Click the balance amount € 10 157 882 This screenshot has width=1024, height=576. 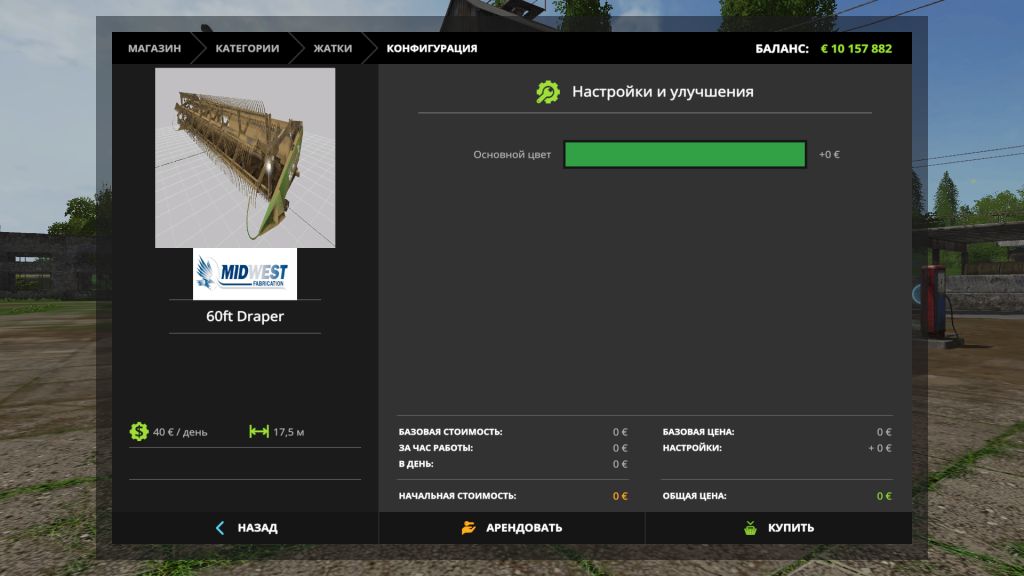[856, 48]
